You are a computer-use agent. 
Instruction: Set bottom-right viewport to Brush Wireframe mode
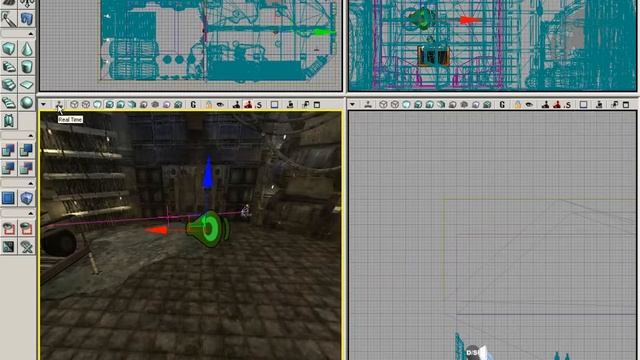pos(383,105)
